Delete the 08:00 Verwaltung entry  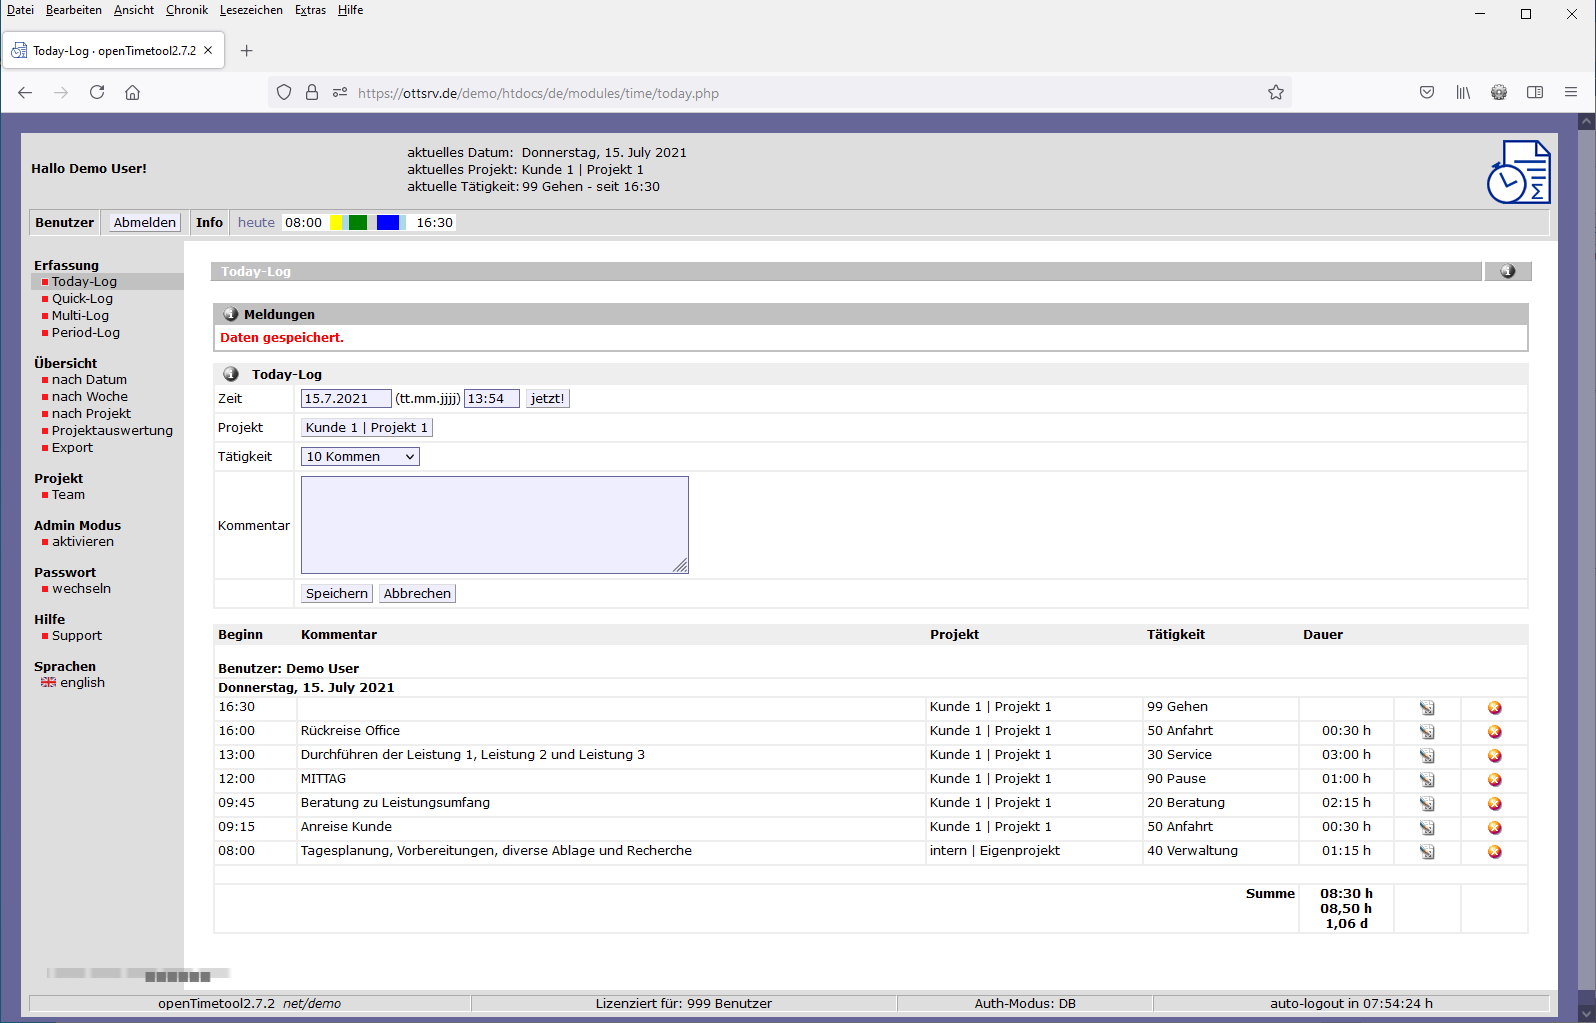coord(1494,852)
